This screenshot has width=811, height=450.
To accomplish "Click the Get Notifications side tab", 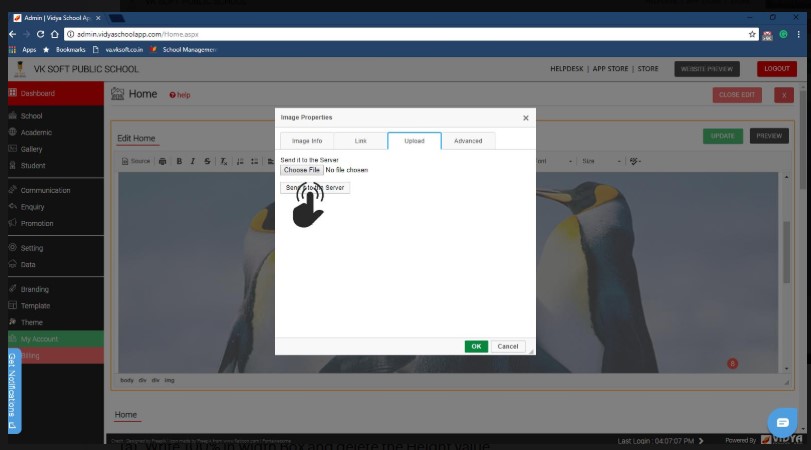I will pos(13,391).
